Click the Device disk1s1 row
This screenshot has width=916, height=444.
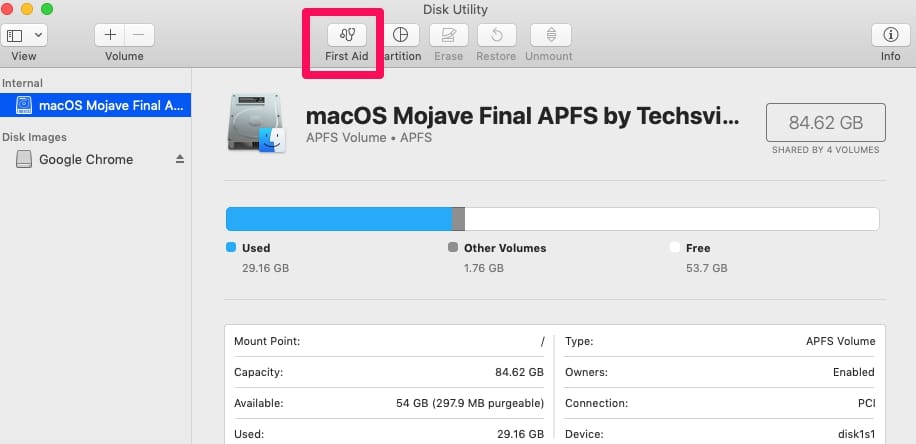720,434
